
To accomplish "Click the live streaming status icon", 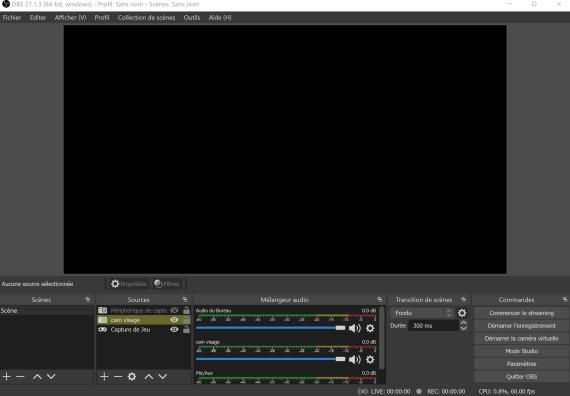I will click(x=362, y=391).
